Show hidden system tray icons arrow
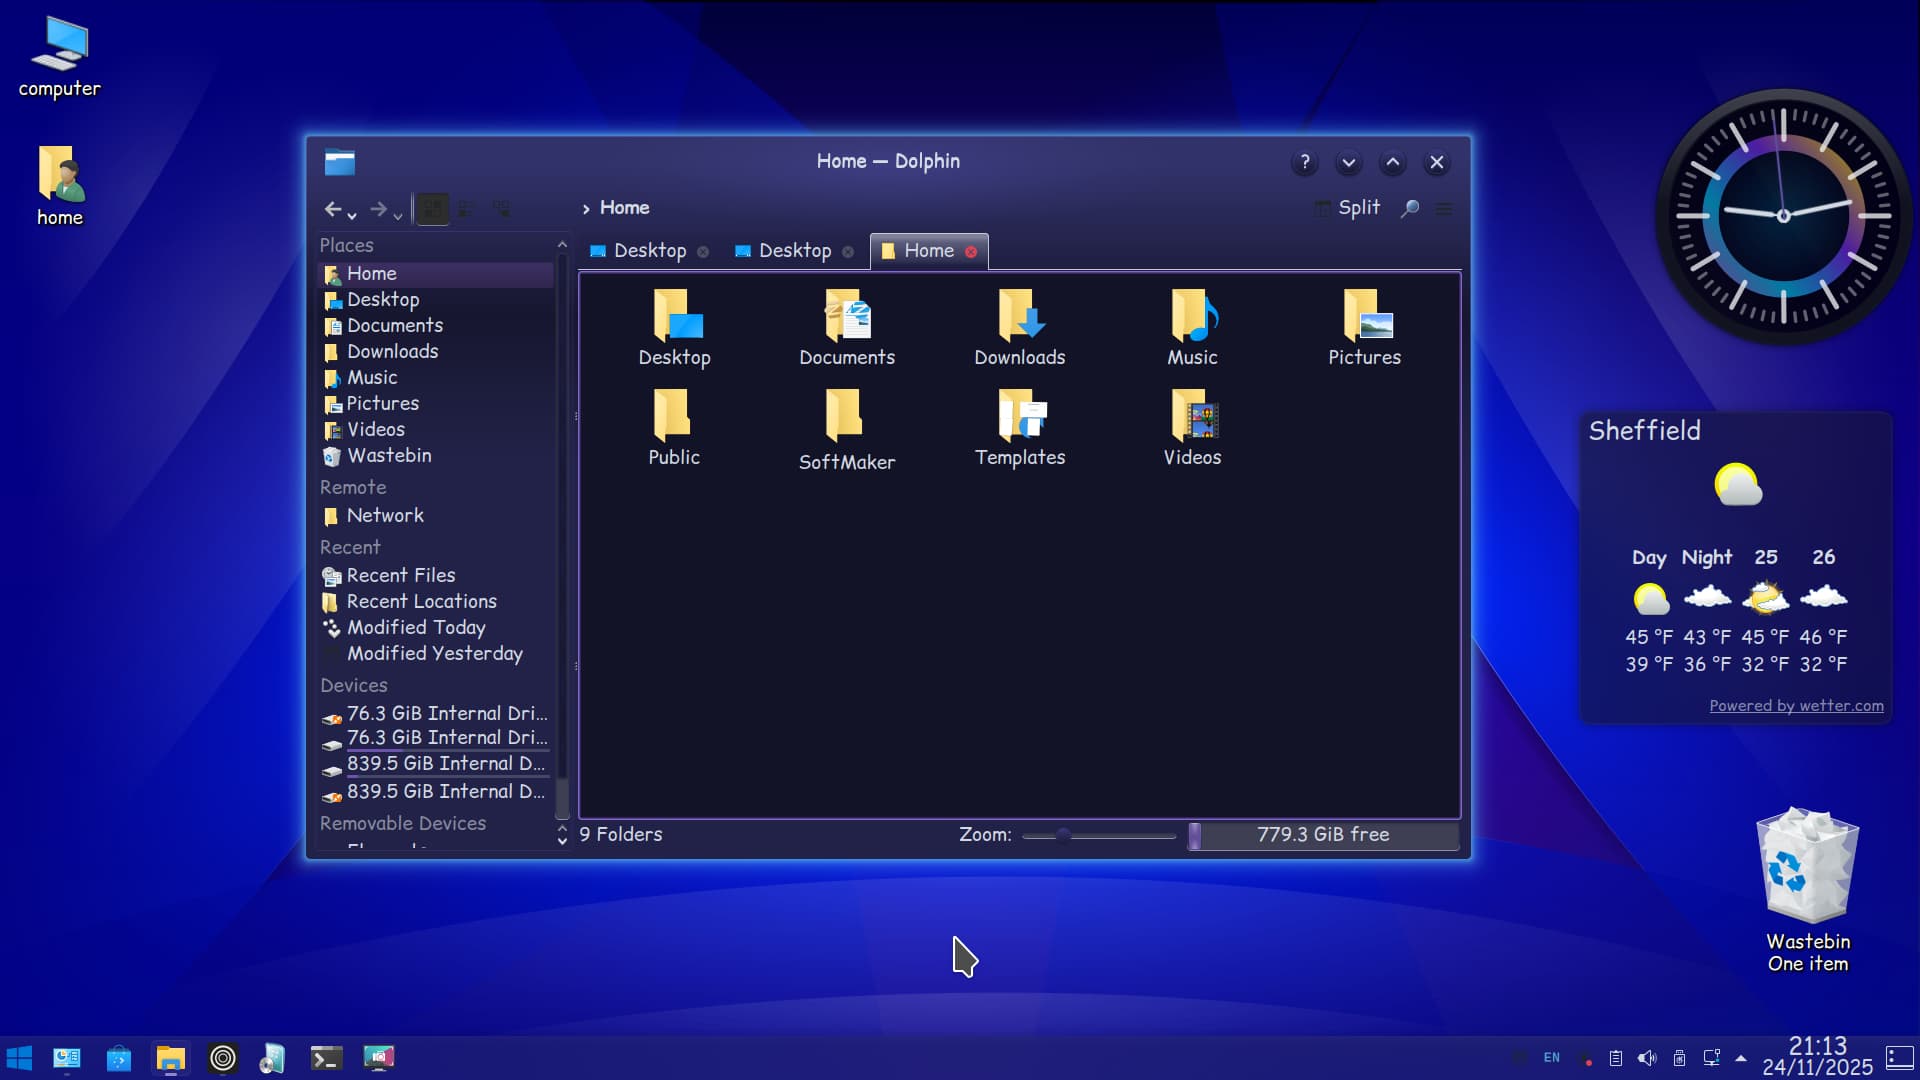This screenshot has width=1920, height=1080. pyautogui.click(x=1741, y=1058)
